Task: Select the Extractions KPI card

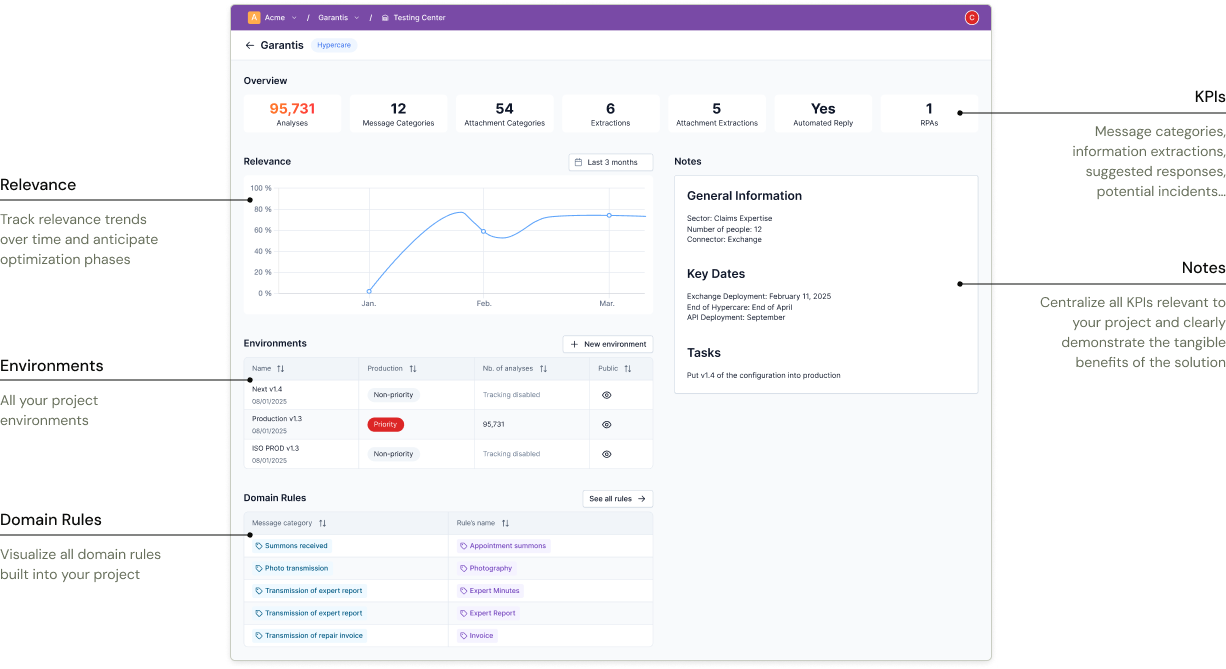Action: 610,113
